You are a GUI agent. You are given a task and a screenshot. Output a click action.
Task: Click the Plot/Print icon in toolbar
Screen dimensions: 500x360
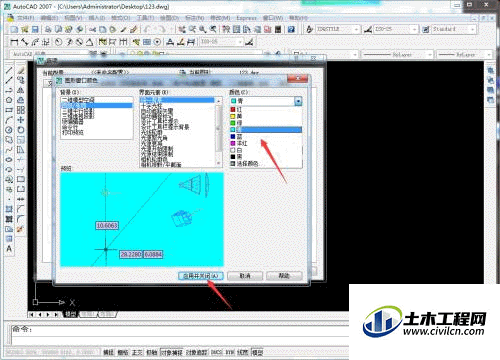[x=48, y=29]
